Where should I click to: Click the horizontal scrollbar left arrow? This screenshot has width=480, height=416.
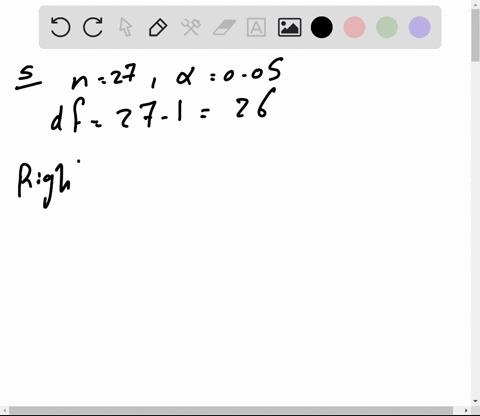click(4, 410)
